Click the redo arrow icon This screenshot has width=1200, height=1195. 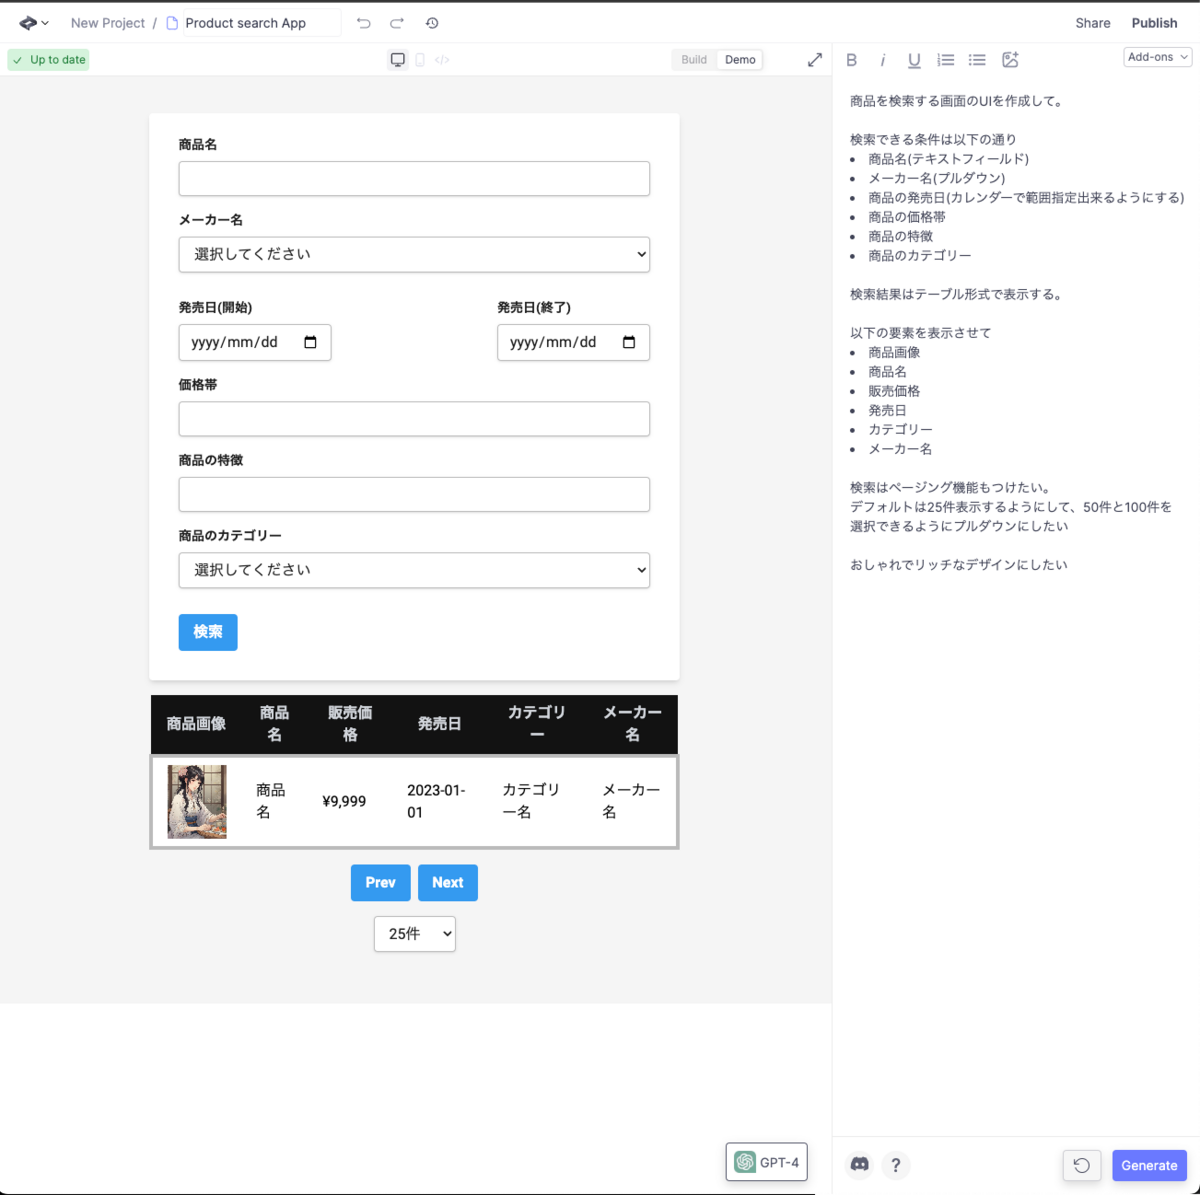397,23
